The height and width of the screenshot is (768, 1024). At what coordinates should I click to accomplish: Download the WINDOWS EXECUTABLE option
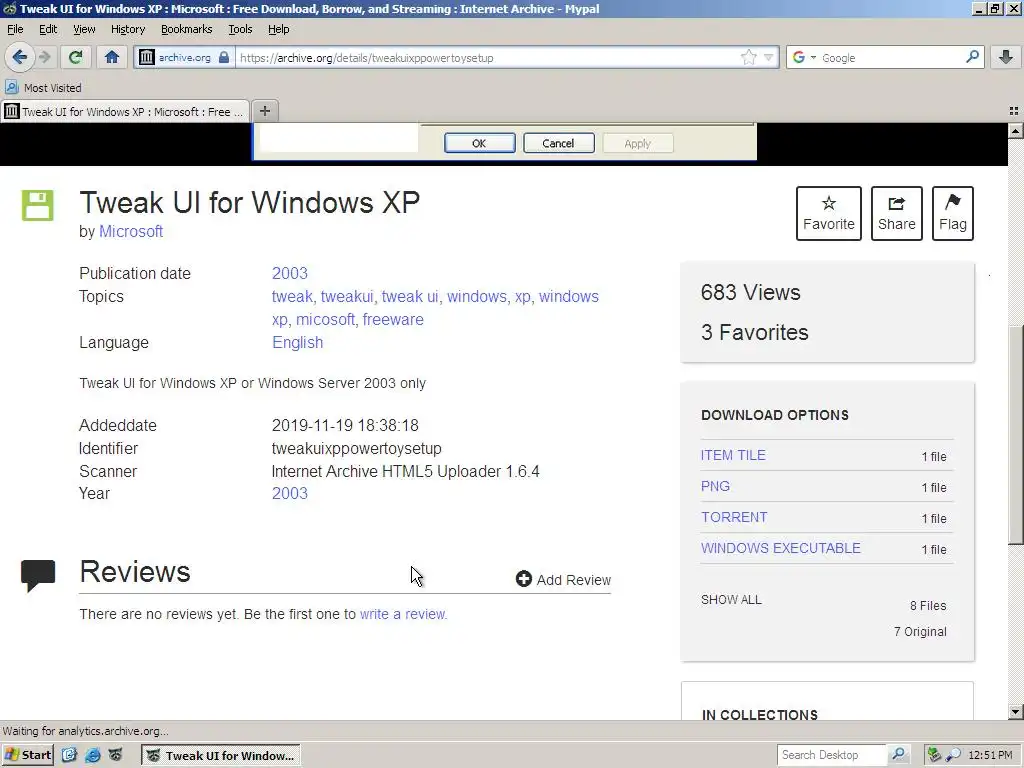coord(780,548)
